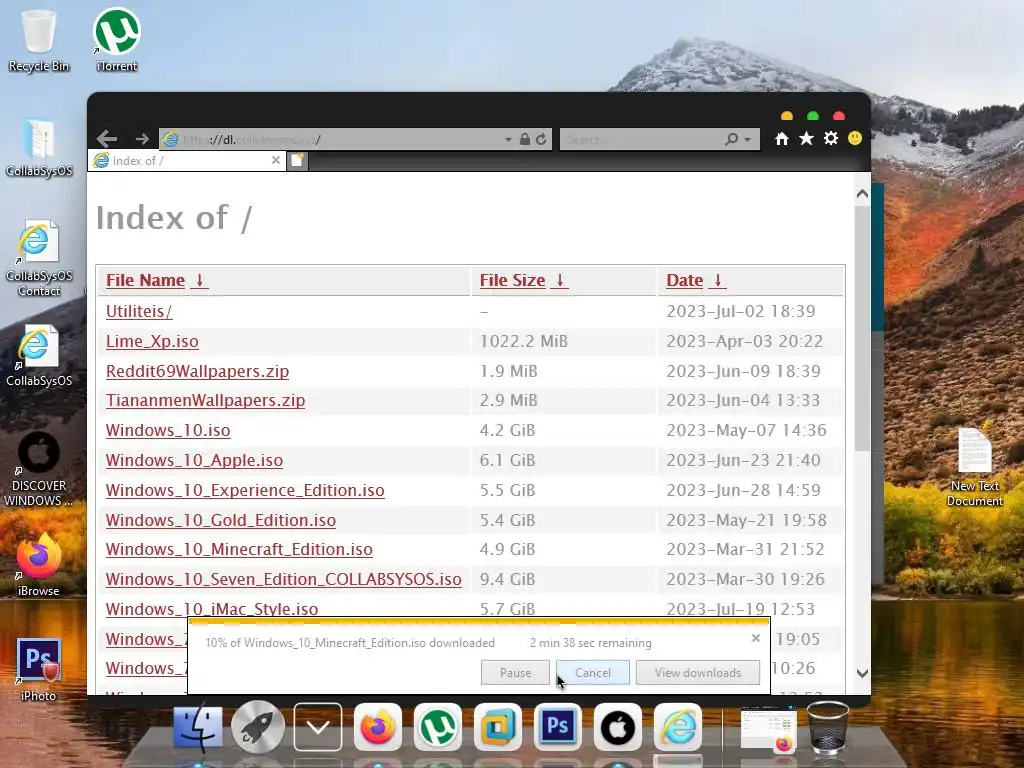Select the Index of / tab
The width and height of the screenshot is (1024, 768).
point(186,161)
